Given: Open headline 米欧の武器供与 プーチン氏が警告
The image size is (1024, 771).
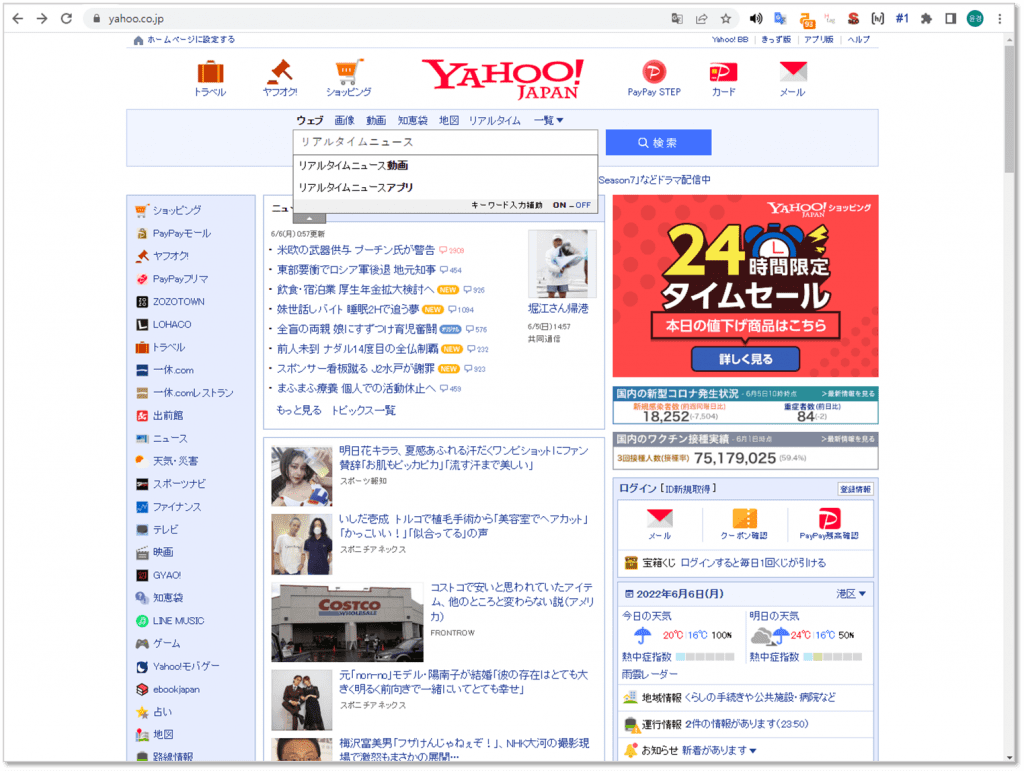Looking at the screenshot, I should click(x=355, y=250).
